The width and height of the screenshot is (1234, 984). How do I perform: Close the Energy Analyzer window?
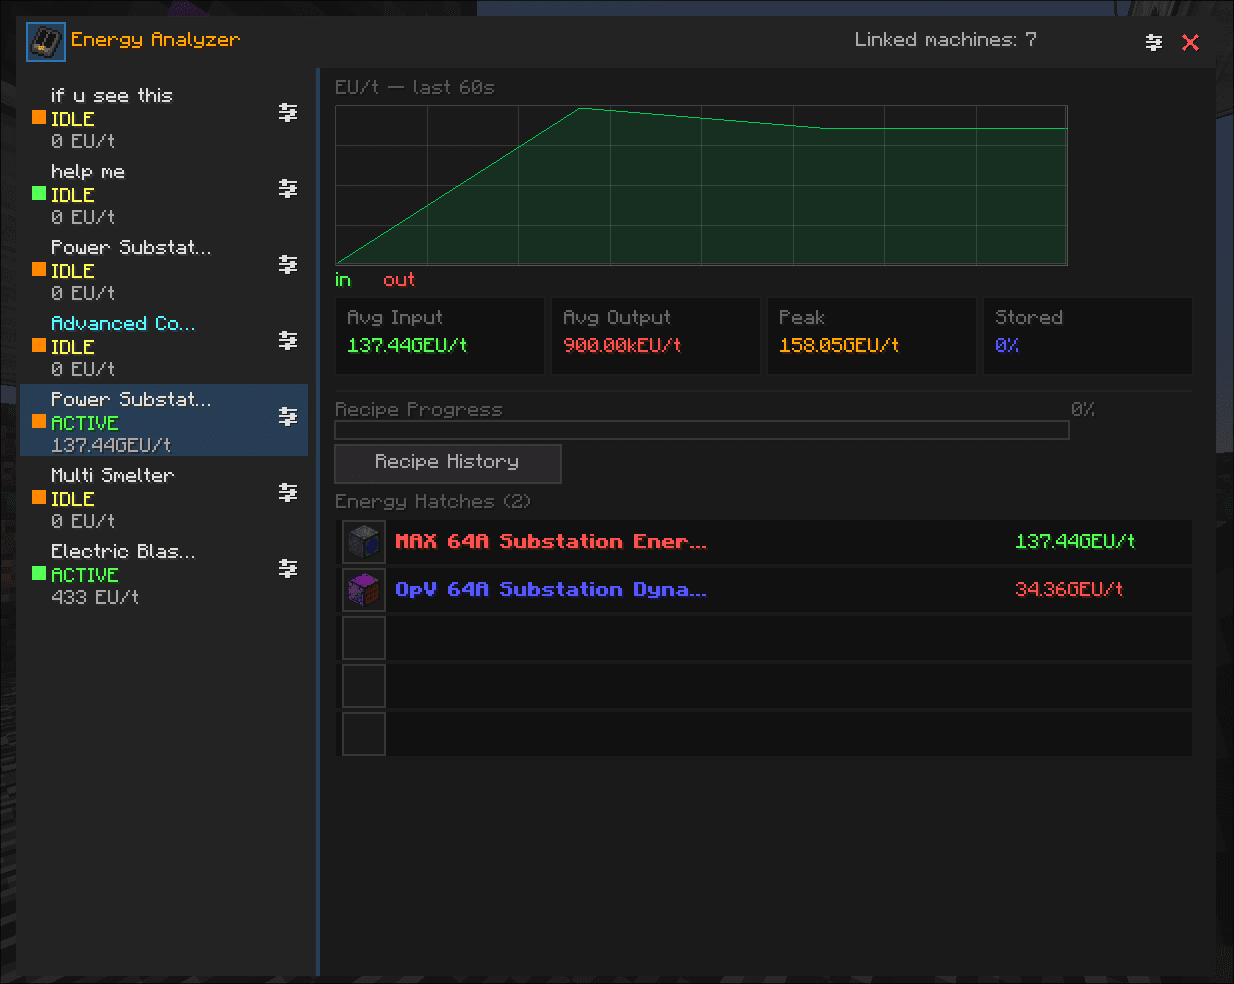[1190, 42]
